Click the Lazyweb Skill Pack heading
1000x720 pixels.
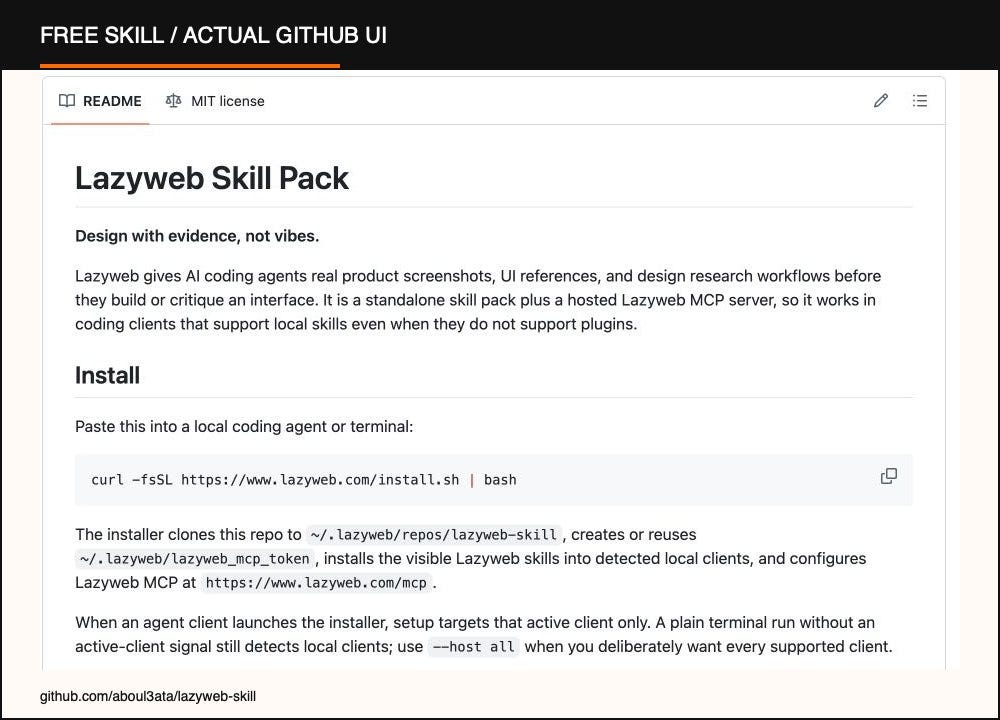(212, 178)
